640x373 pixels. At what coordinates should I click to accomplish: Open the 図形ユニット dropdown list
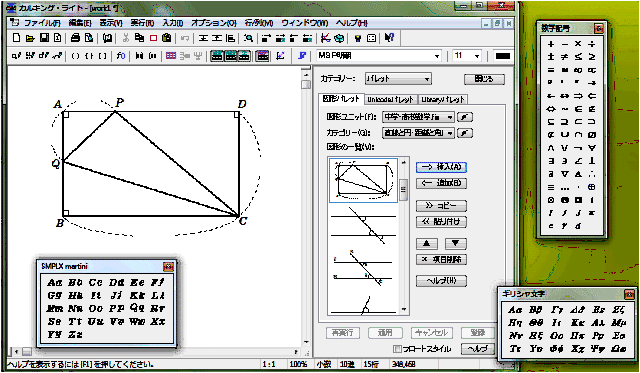tap(449, 117)
